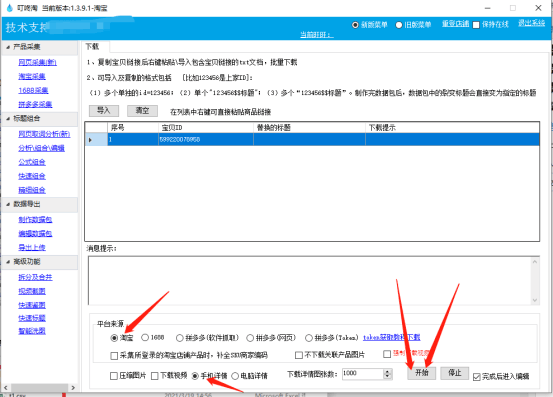Screen dimensions: 553x397
Task: Click the 导入 button
Action: 104,111
